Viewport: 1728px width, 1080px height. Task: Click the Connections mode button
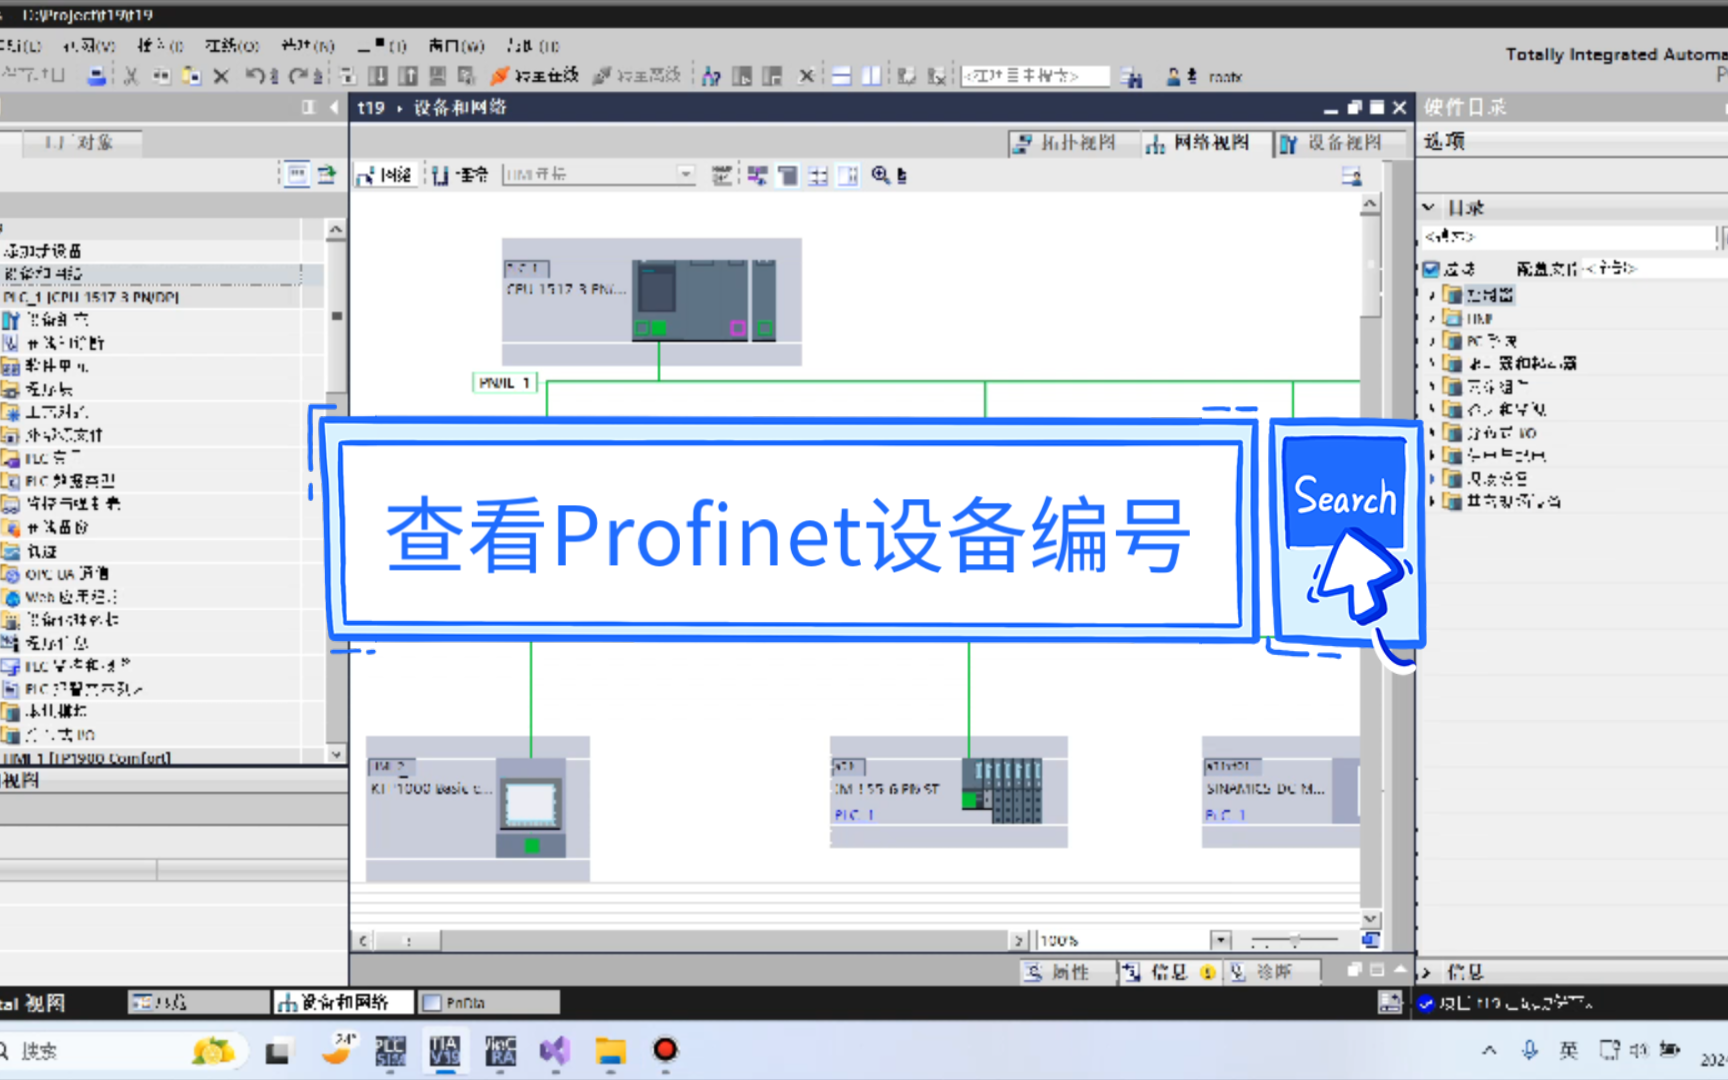460,175
